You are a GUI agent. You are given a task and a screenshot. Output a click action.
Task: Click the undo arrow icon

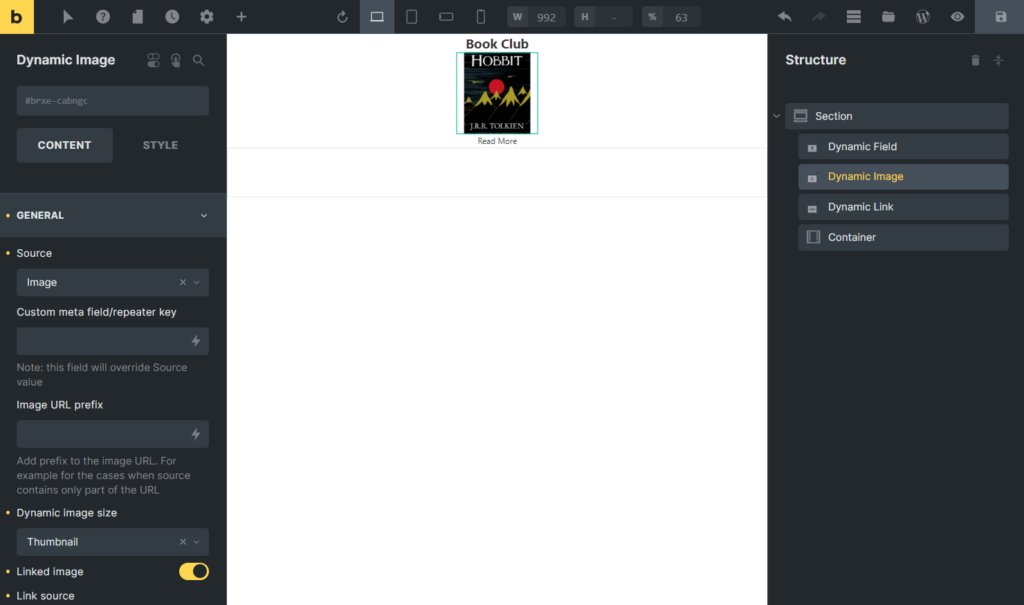[x=785, y=17]
